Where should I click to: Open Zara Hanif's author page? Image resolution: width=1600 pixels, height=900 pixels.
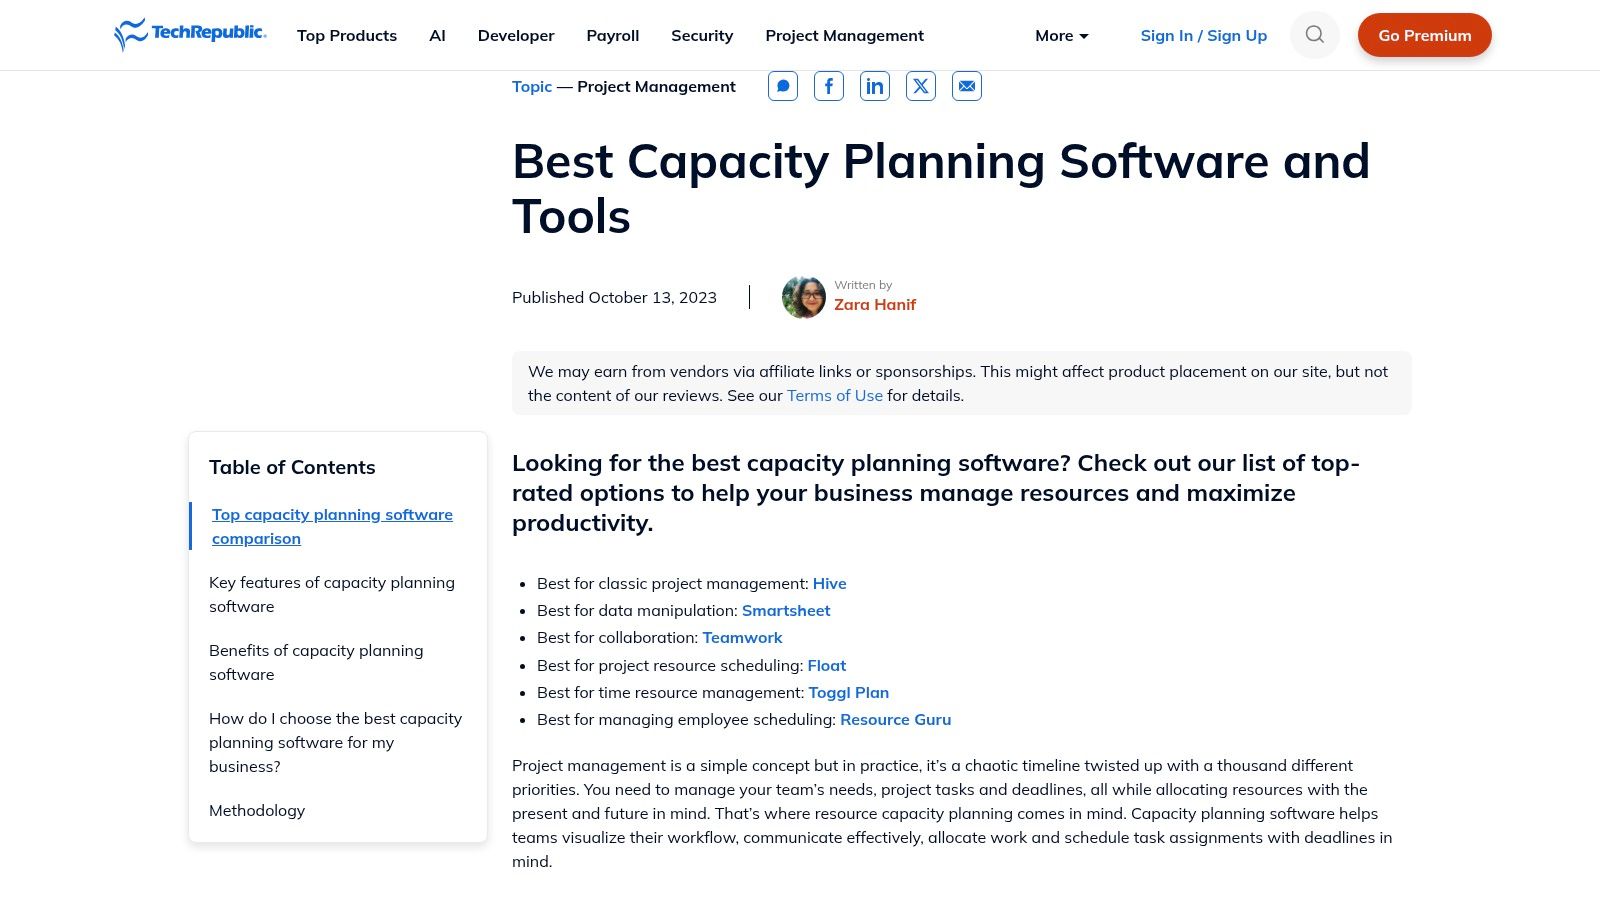(875, 304)
